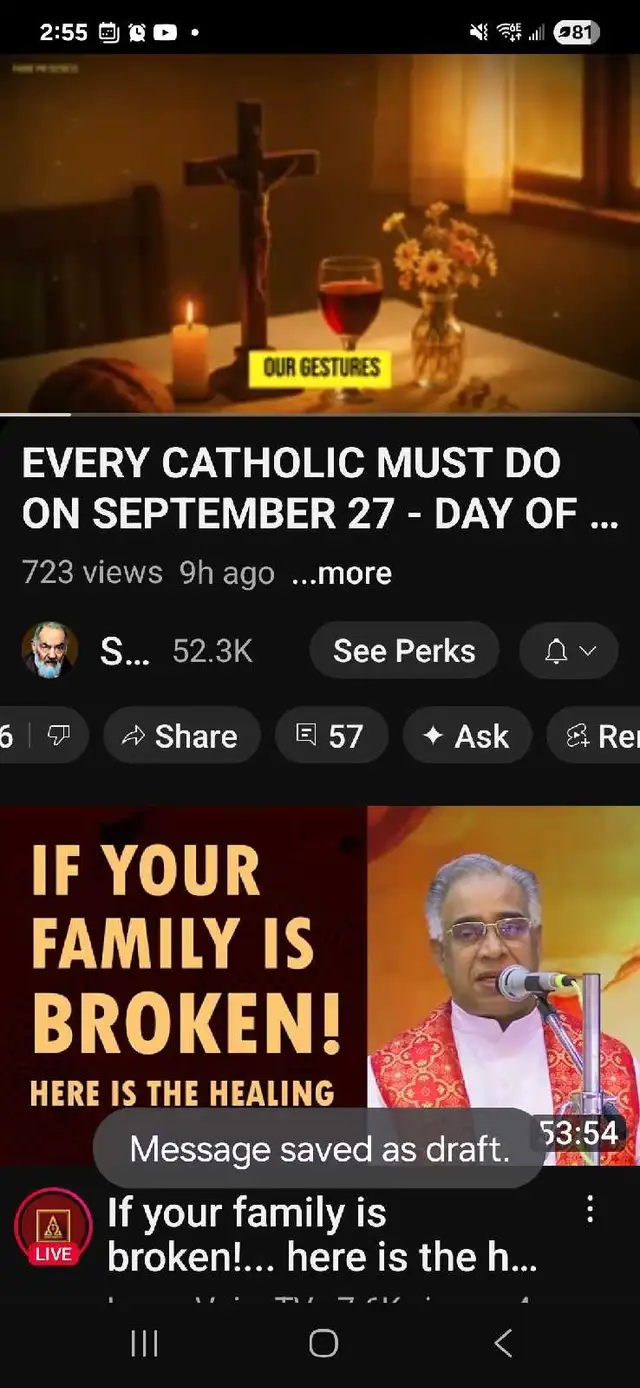Viewport: 640px width, 1388px height.
Task: Open the channel avatar with the bearded man
Action: [49, 651]
